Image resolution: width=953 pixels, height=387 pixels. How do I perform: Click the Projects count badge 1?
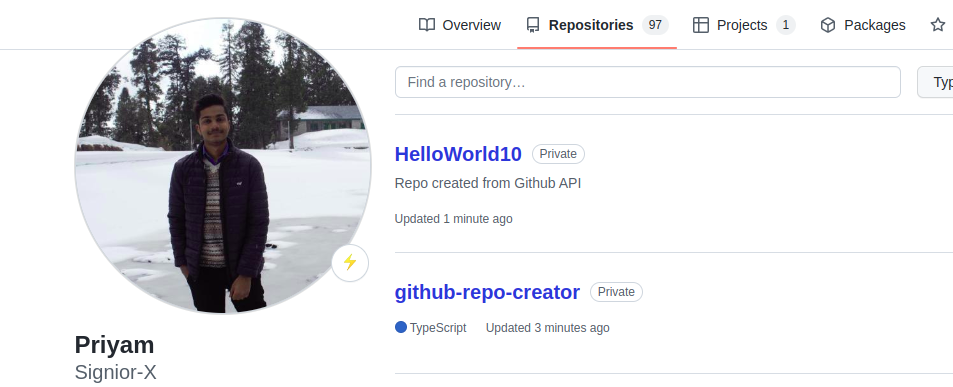tap(785, 25)
